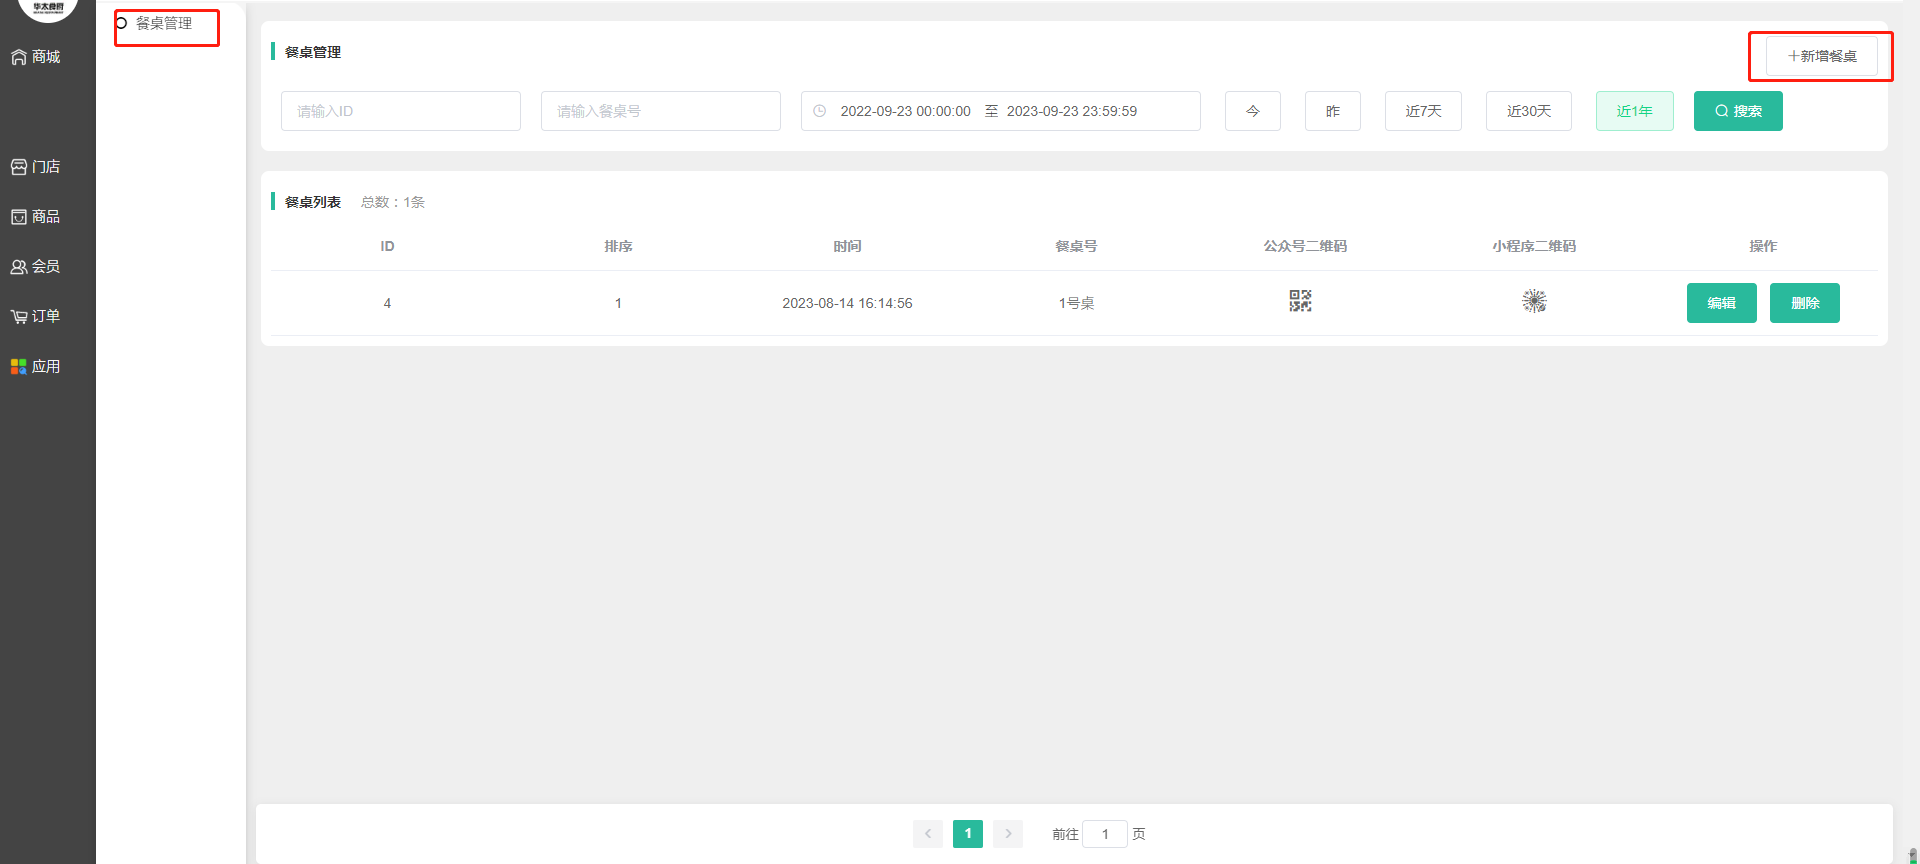Click the 新增餐桌 button
The height and width of the screenshot is (864, 1920).
point(1821,56)
